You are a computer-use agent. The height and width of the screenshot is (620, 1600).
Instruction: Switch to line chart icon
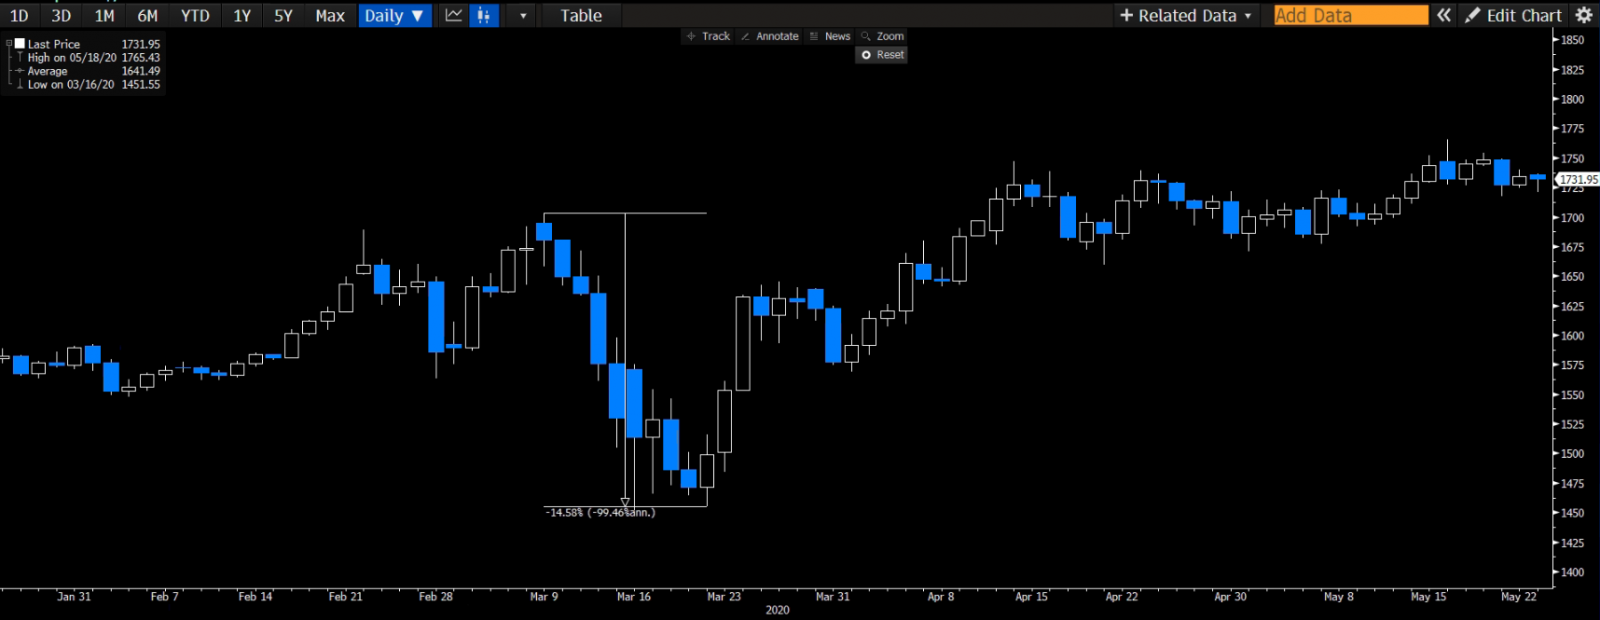[x=454, y=15]
